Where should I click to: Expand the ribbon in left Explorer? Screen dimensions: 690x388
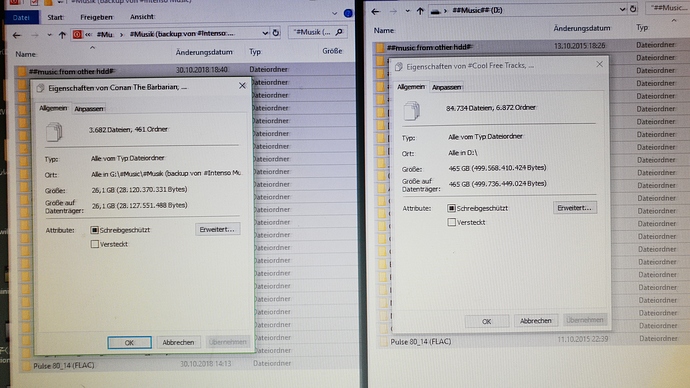coord(334,14)
